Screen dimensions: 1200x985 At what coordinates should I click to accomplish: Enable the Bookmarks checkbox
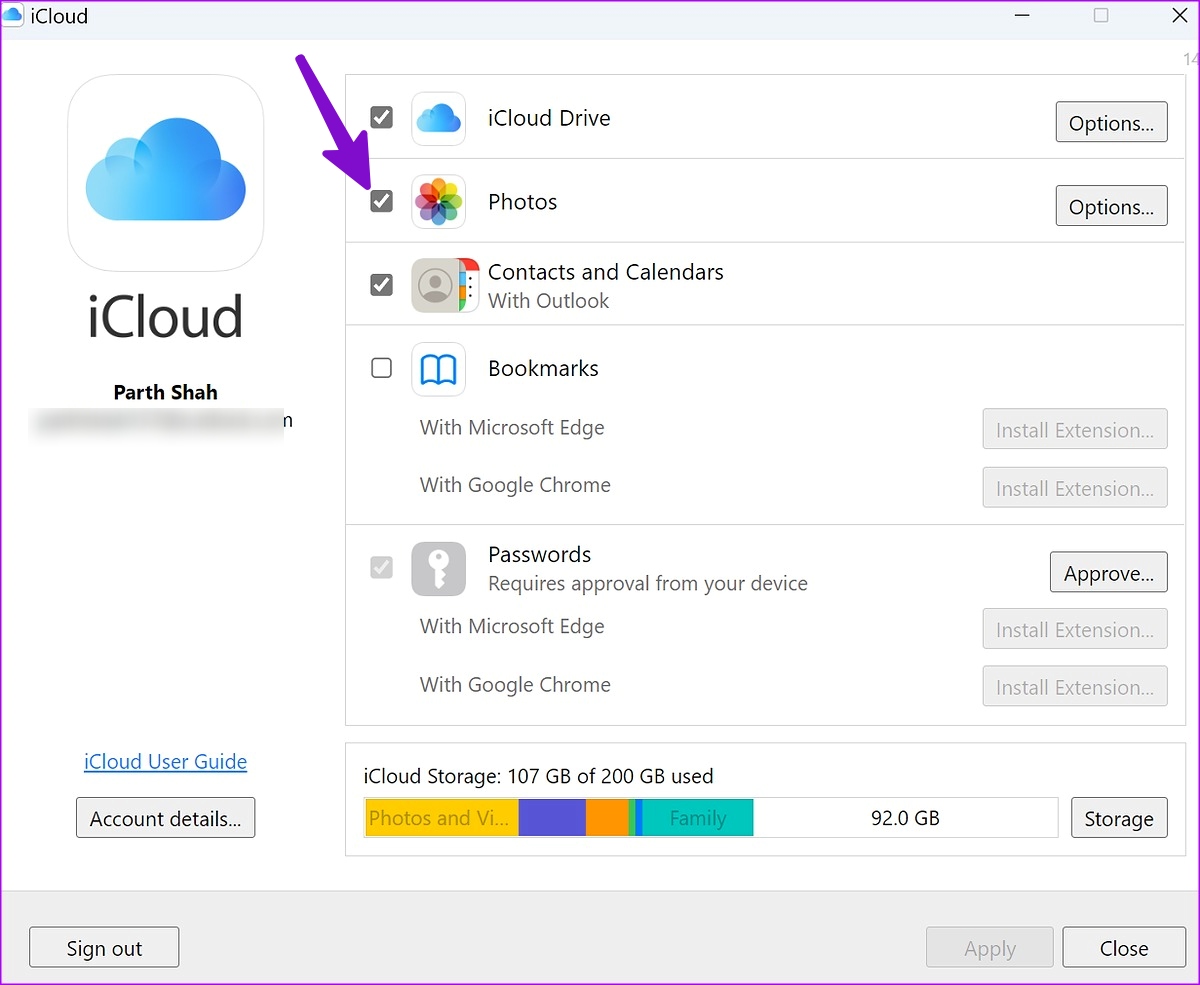pyautogui.click(x=381, y=368)
